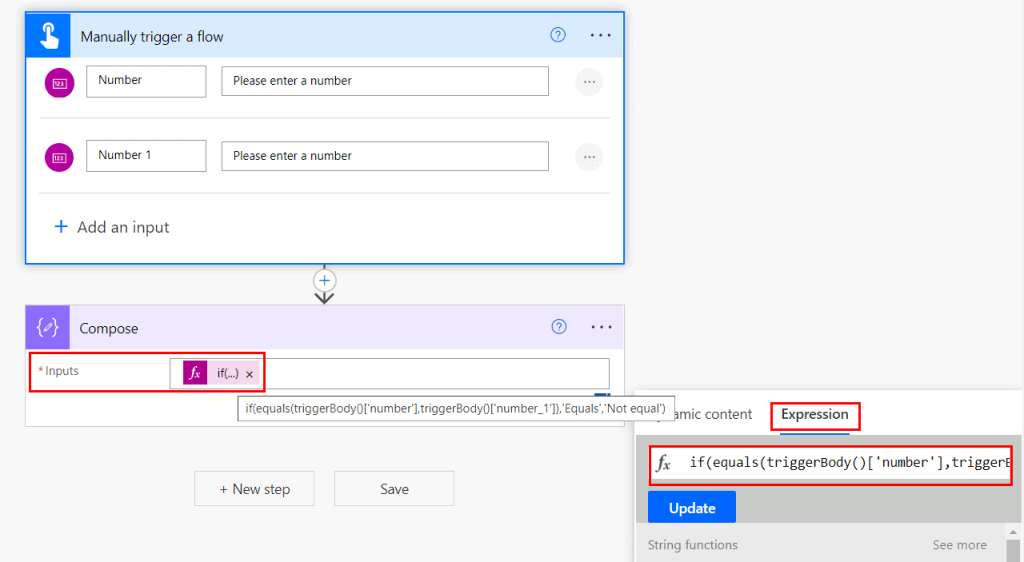This screenshot has height=562, width=1024.
Task: Open options menu for Number input
Action: (589, 82)
